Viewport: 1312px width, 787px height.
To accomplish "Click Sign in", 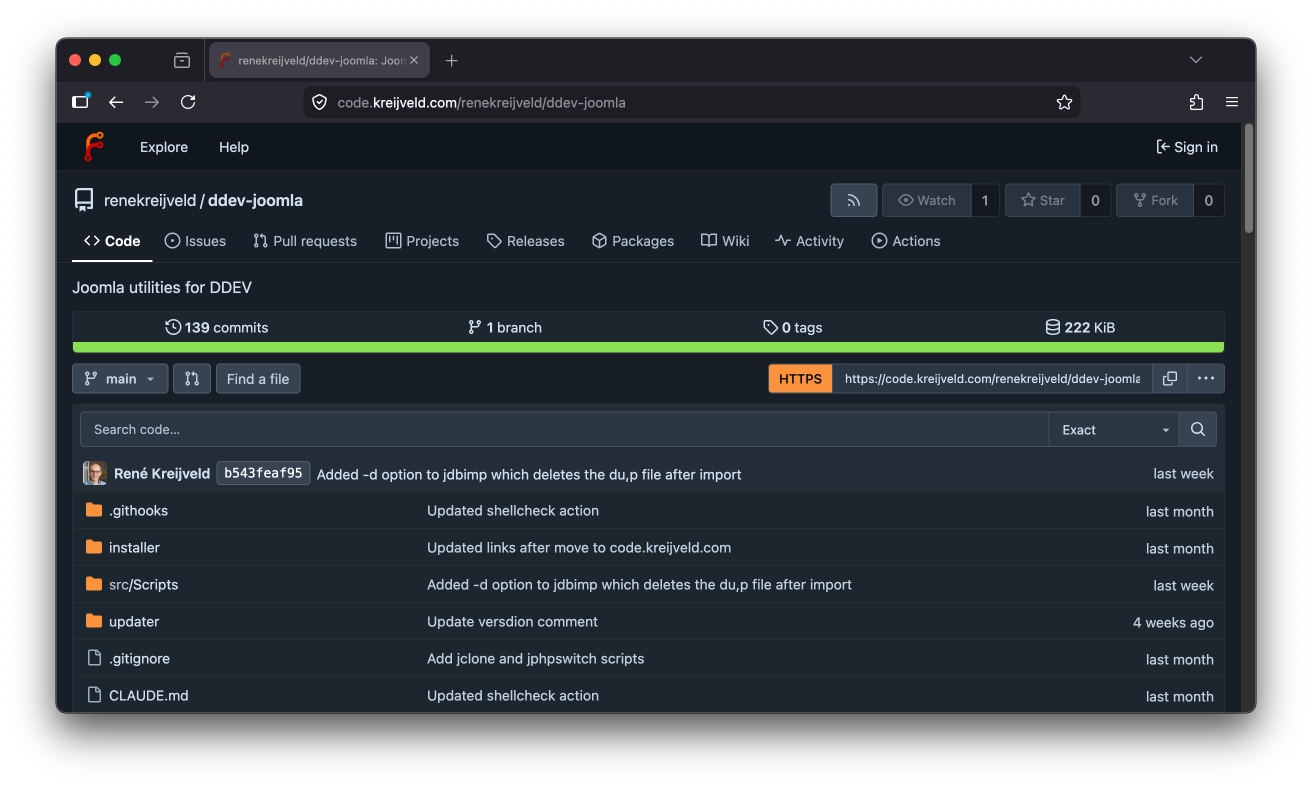I will [1187, 147].
